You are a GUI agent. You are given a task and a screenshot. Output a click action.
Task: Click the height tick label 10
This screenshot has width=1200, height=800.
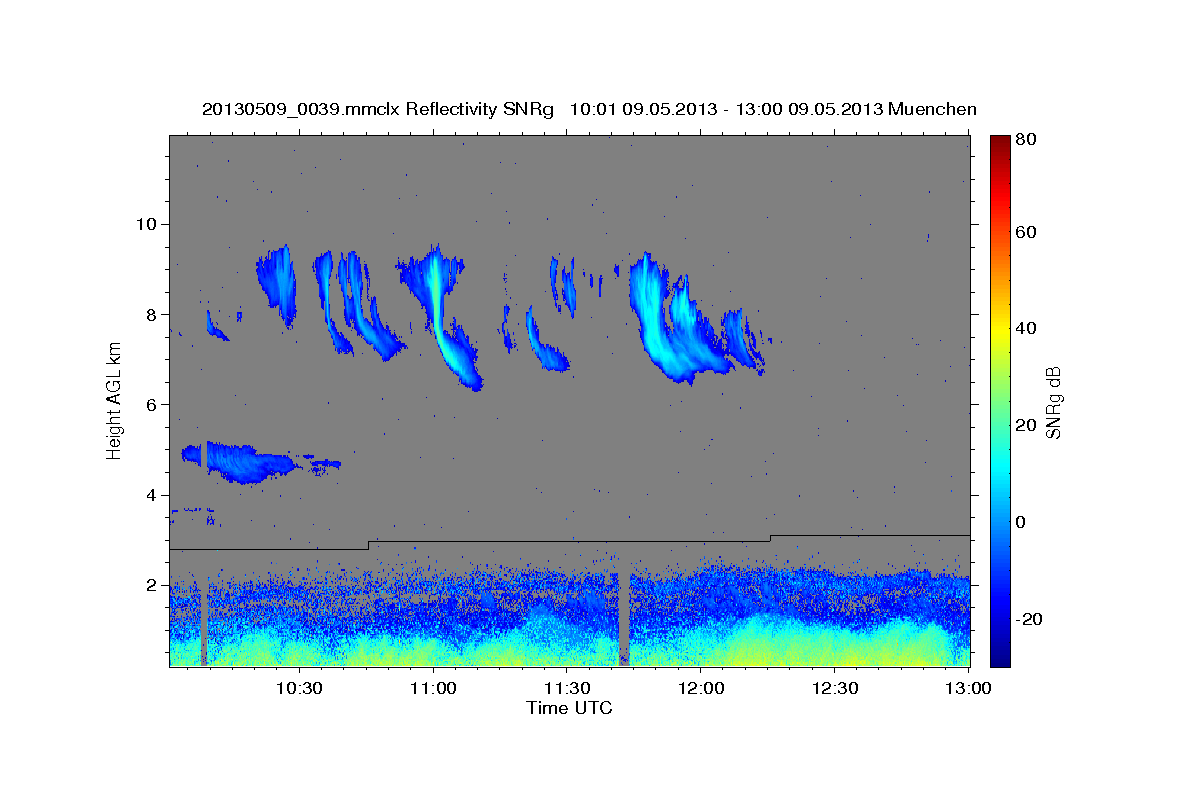tap(147, 223)
